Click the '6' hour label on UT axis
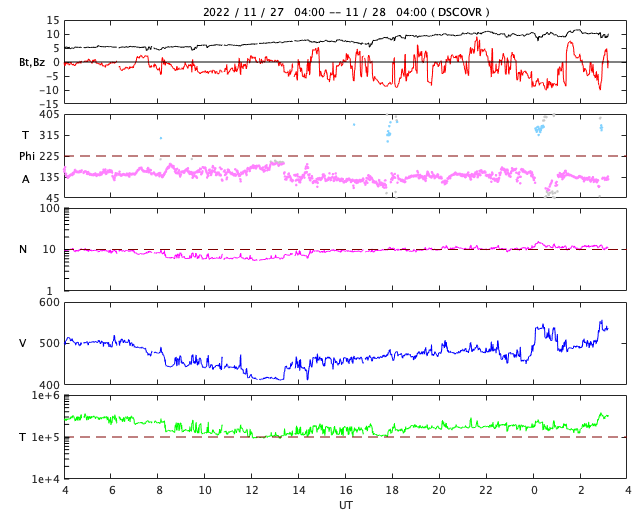 point(112,490)
